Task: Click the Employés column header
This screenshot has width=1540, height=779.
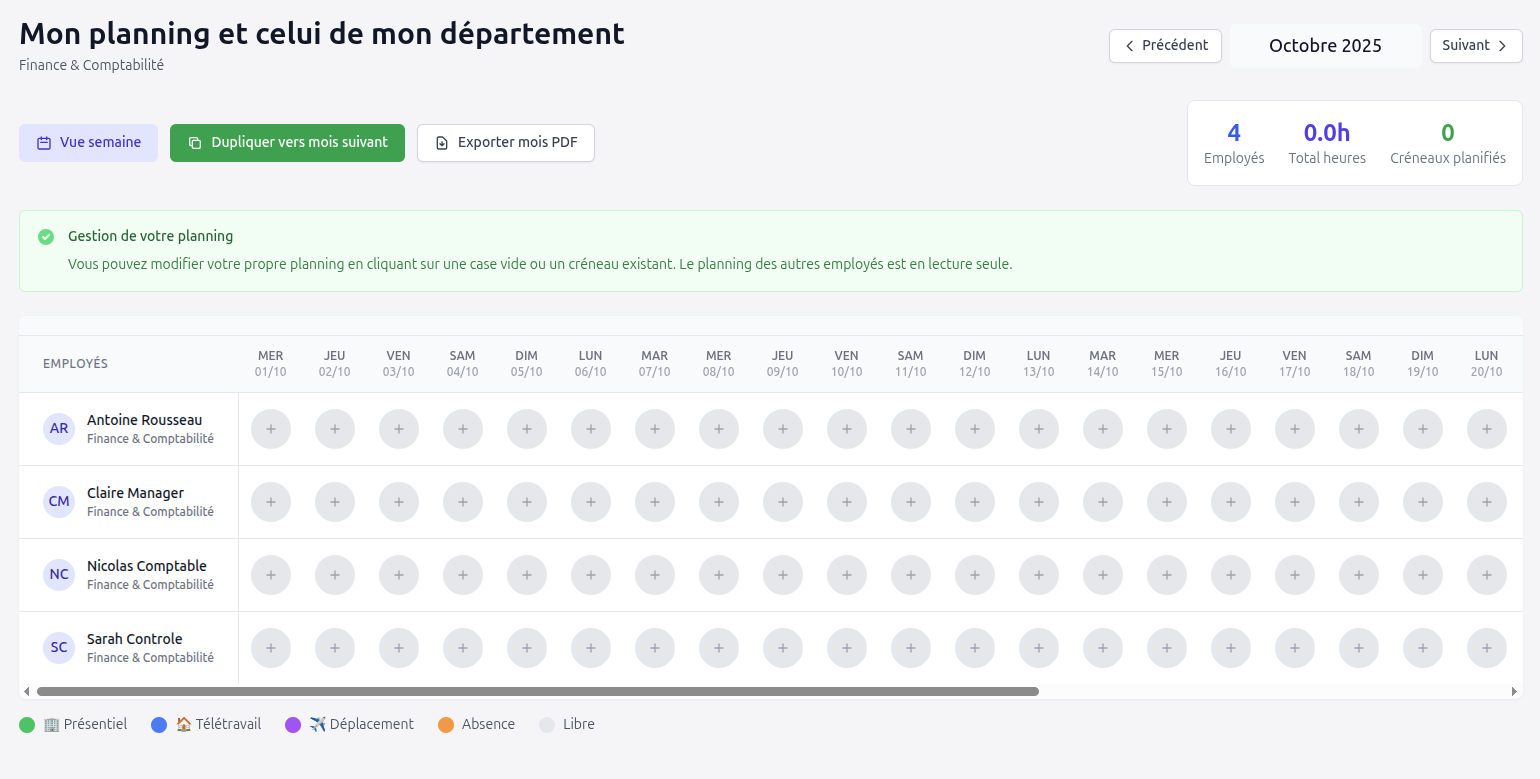Action: [75, 364]
